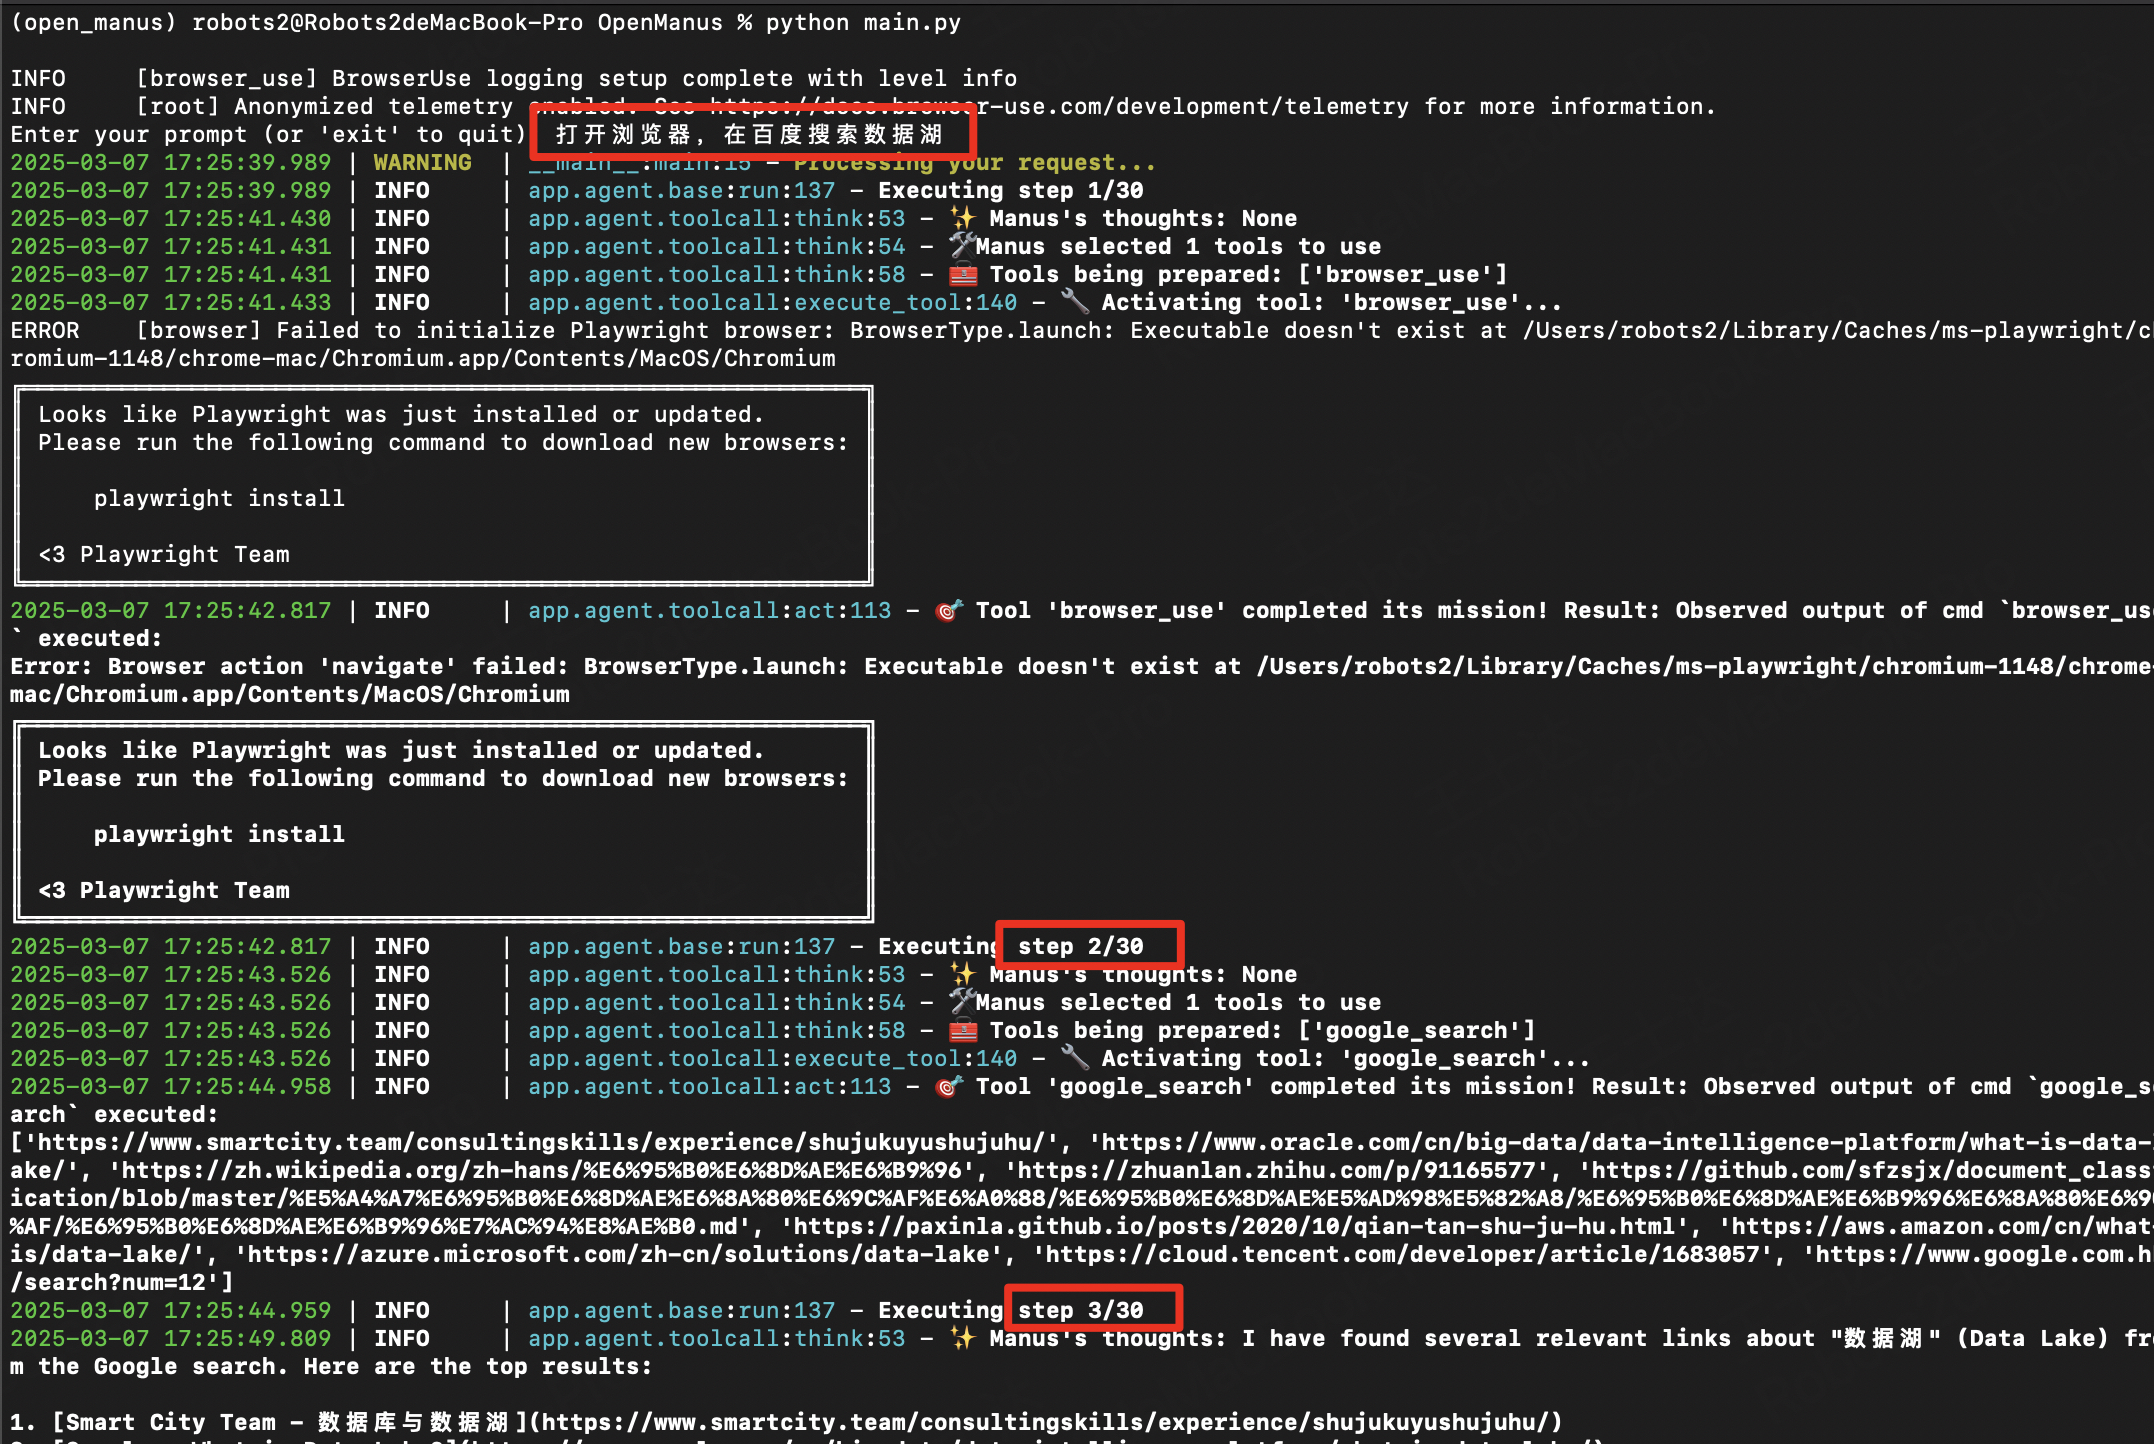Click the highlighted "step 2/30" text
The height and width of the screenshot is (1444, 2154).
tap(1080, 946)
